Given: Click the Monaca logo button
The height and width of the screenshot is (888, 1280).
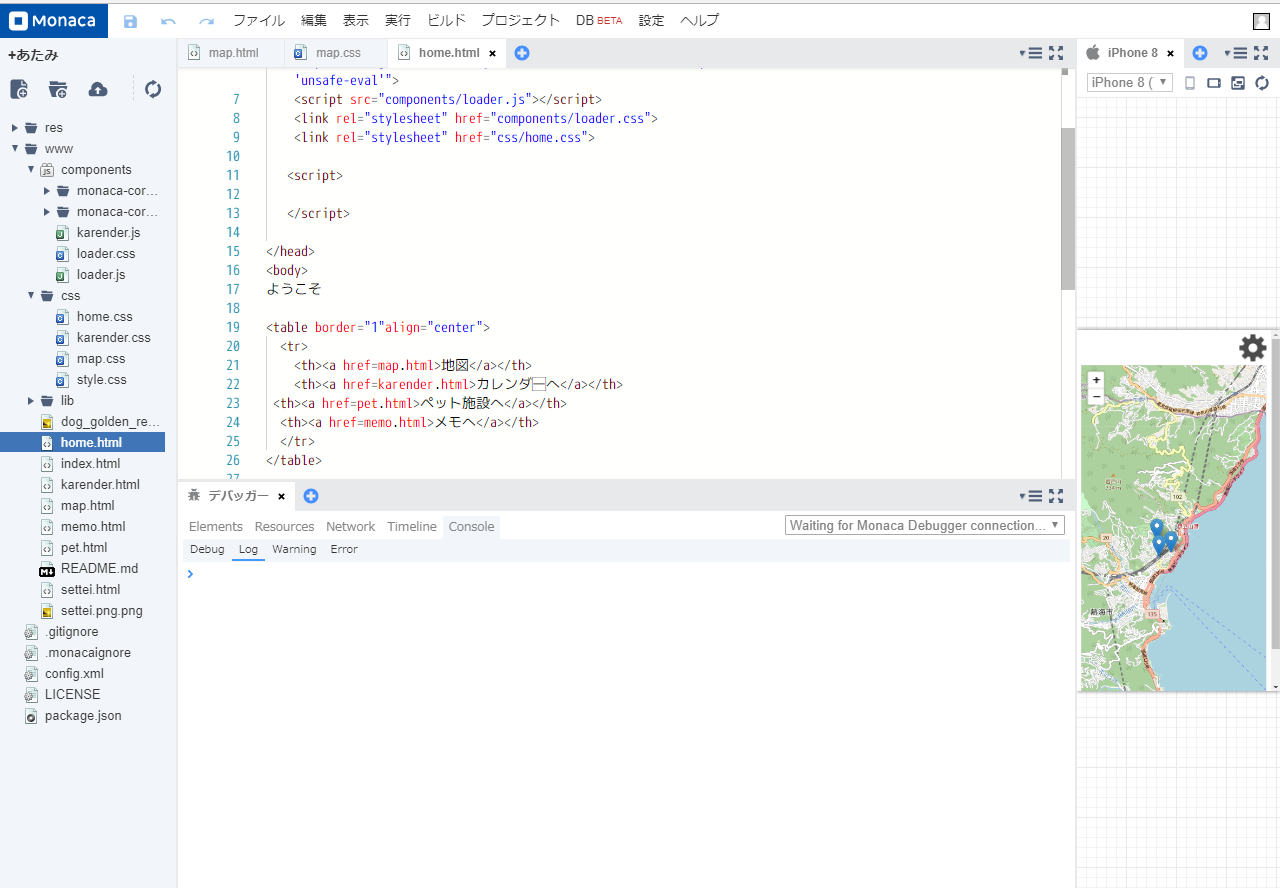Looking at the screenshot, I should tap(54, 21).
